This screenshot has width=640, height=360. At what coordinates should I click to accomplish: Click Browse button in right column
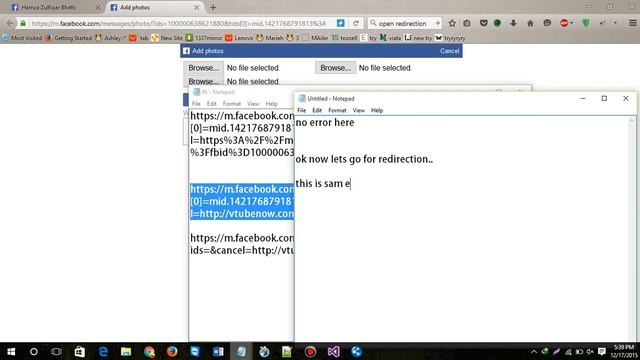coord(336,68)
